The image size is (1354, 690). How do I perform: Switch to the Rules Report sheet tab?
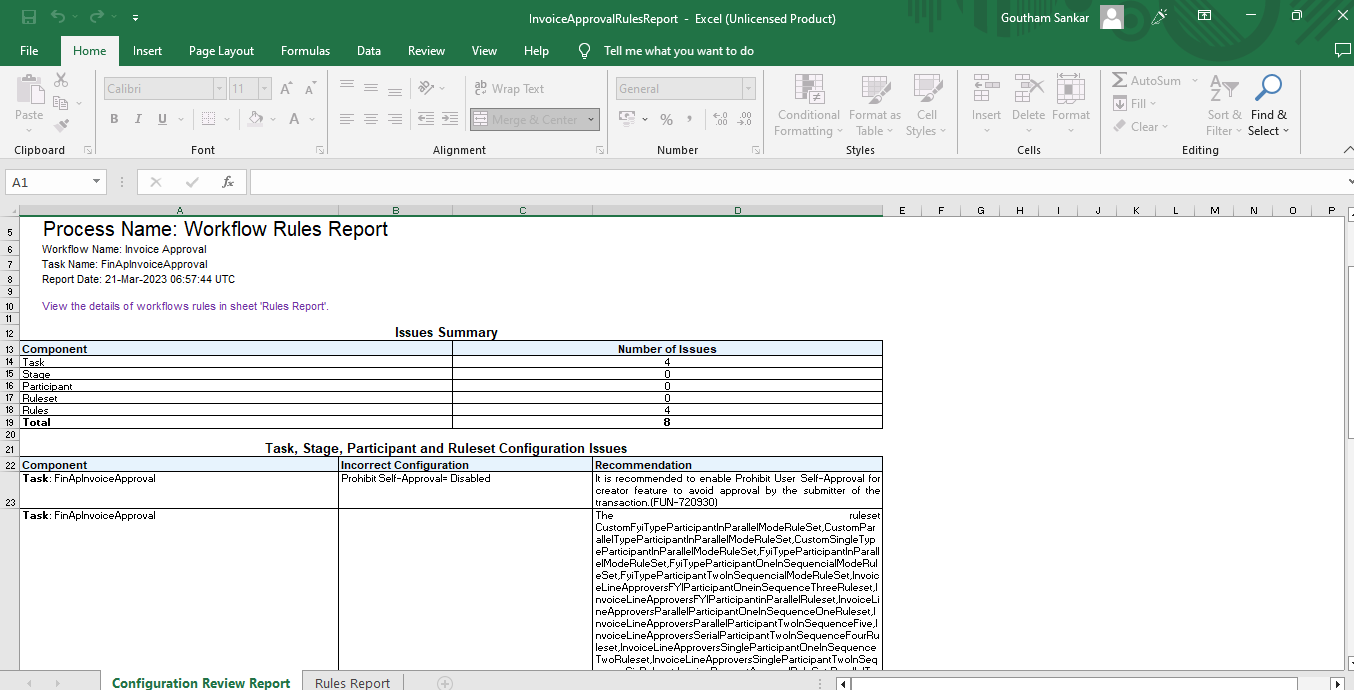click(351, 682)
